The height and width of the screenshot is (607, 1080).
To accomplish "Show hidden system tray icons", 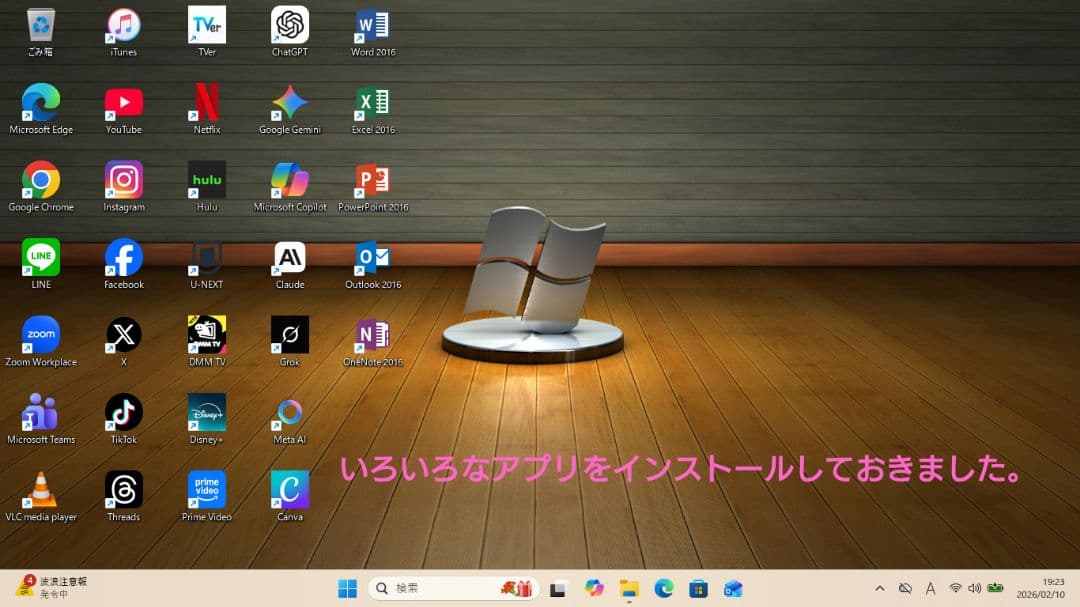I will [x=880, y=588].
